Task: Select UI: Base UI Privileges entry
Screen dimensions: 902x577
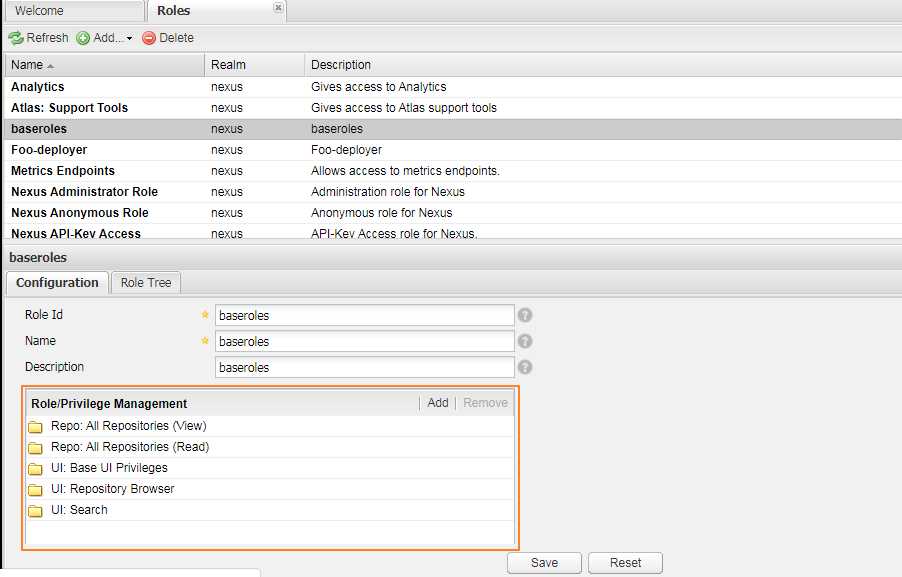Action: 270,468
